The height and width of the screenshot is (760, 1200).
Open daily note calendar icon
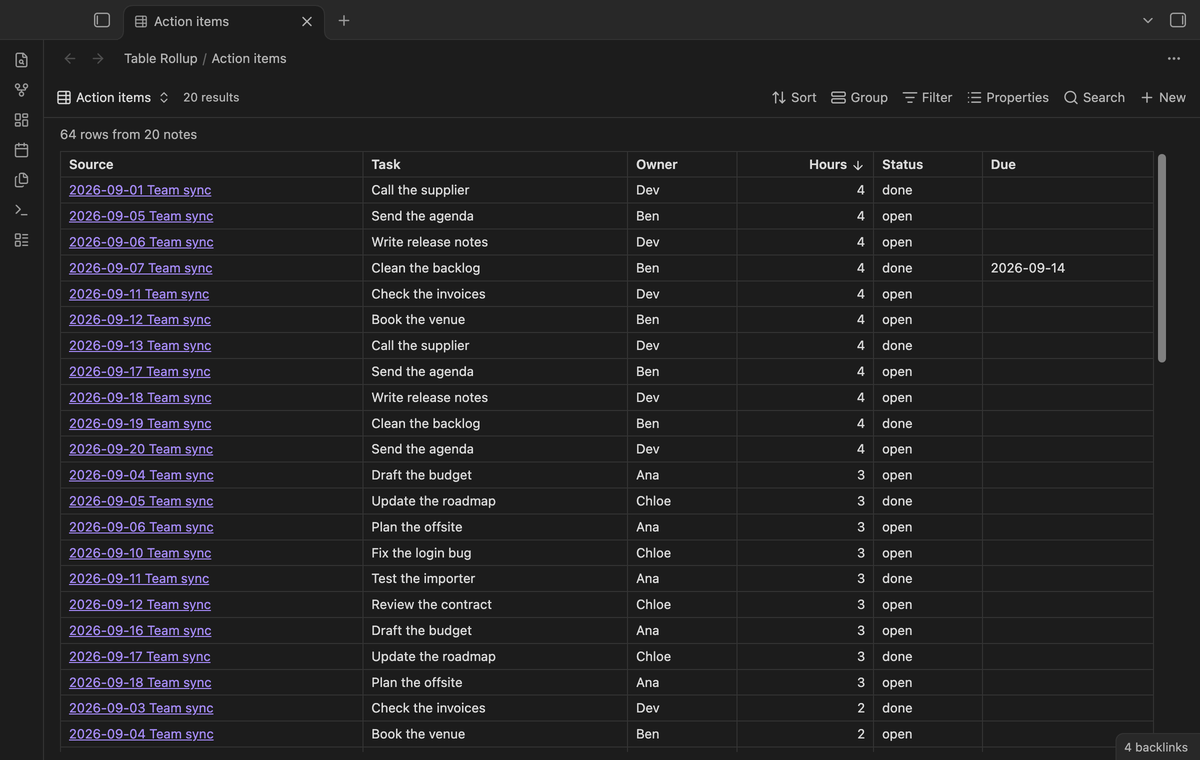click(x=21, y=150)
